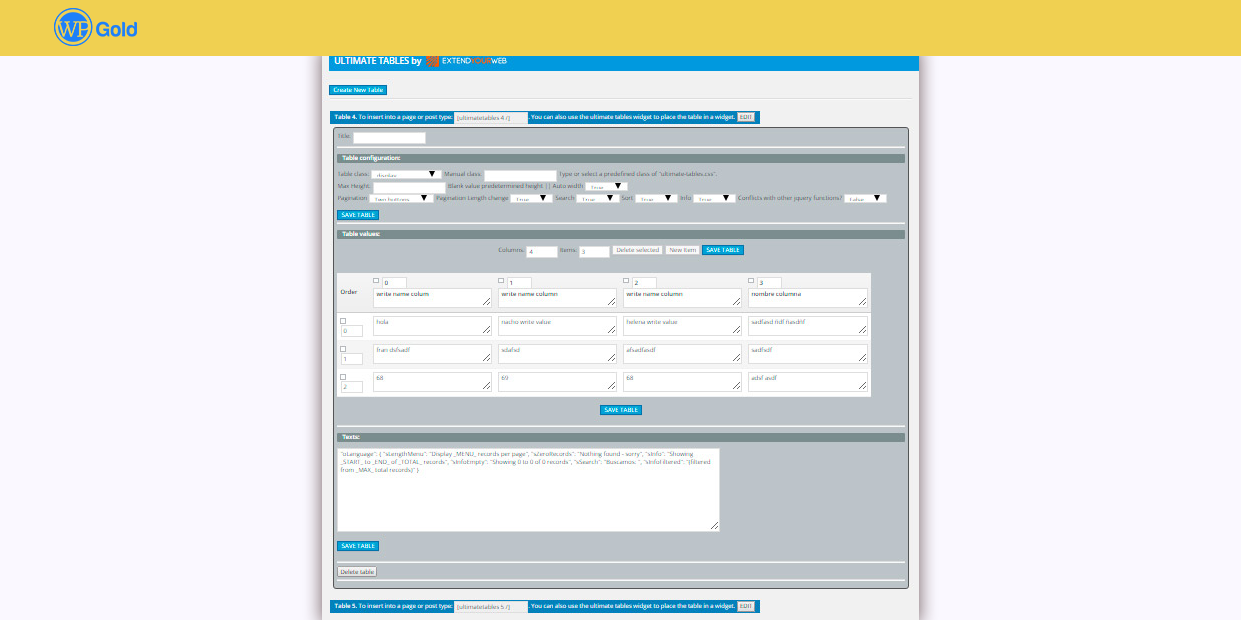1241x620 pixels.
Task: Click the Delete selected button
Action: pos(637,250)
